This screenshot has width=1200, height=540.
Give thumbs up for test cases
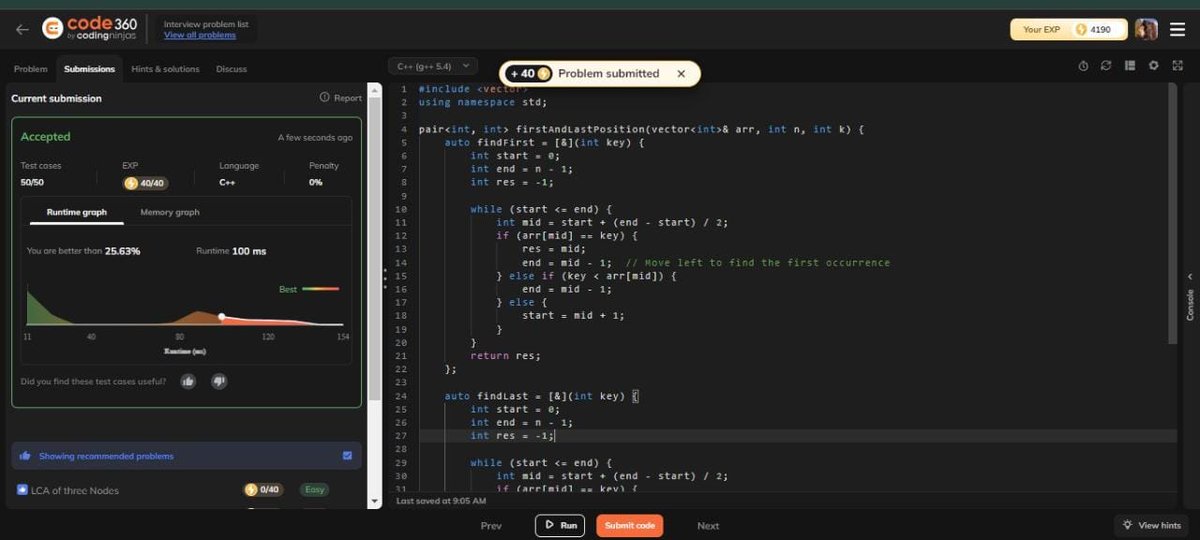[187, 381]
